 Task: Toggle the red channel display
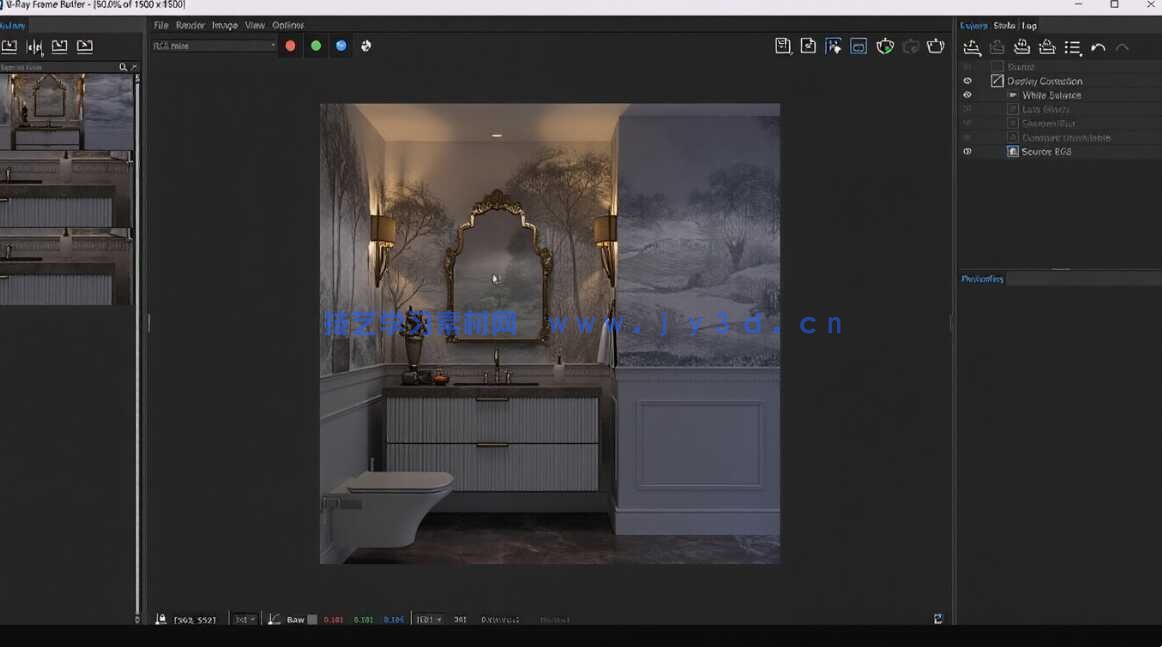tap(289, 45)
